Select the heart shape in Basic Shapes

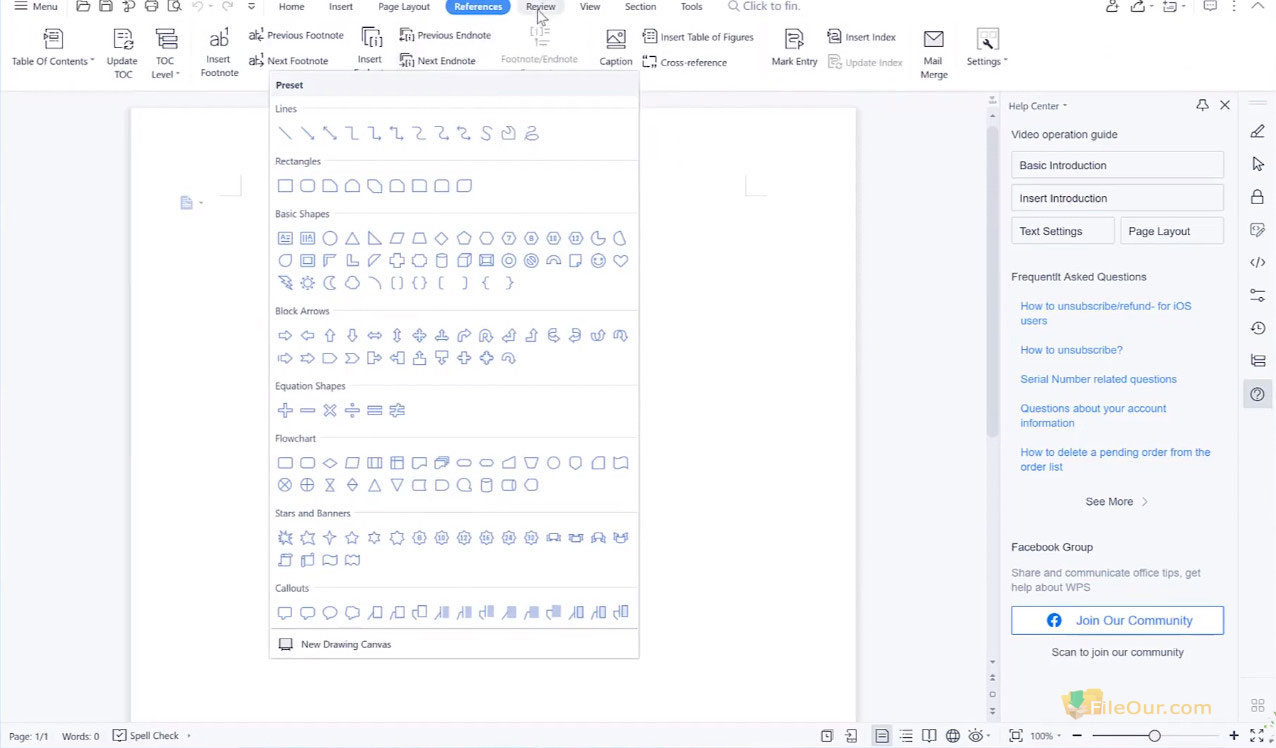coord(620,261)
